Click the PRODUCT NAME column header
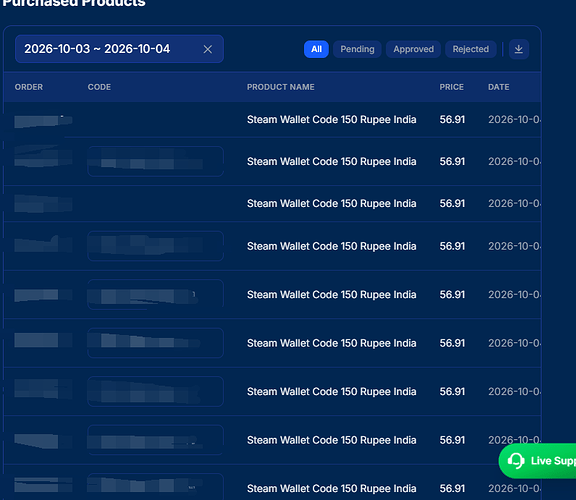576x500 pixels. (281, 87)
